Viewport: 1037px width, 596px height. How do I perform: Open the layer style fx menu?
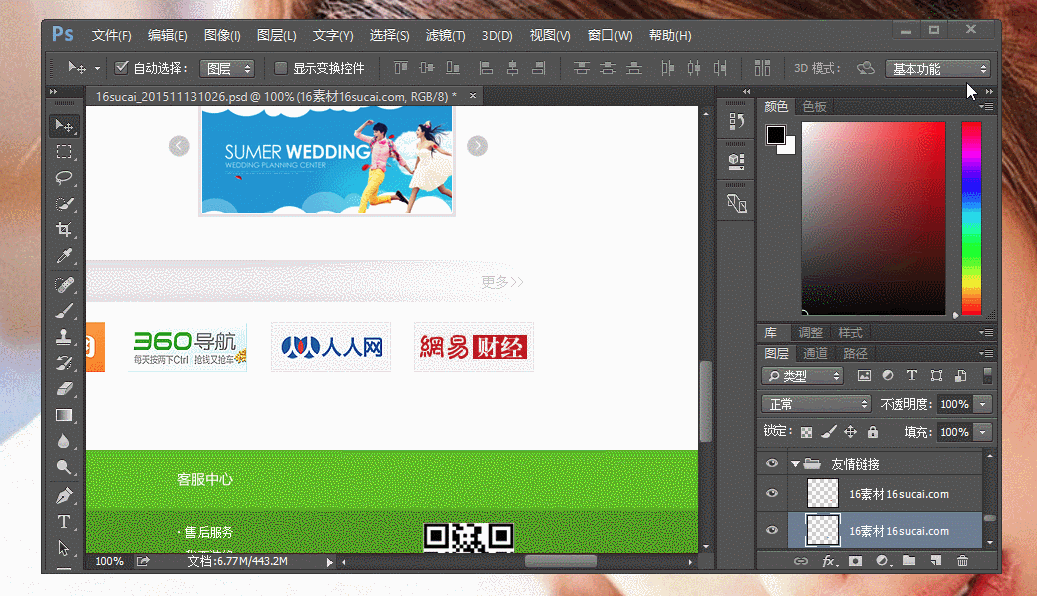pos(829,561)
